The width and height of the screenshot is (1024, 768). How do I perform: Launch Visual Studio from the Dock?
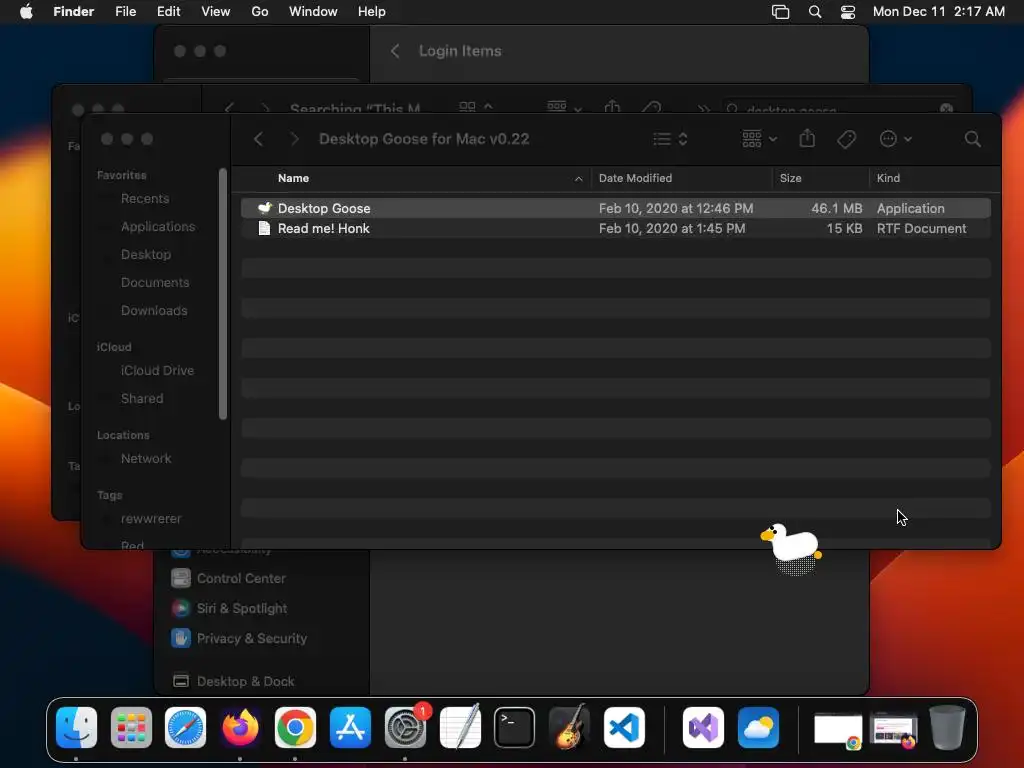[703, 728]
